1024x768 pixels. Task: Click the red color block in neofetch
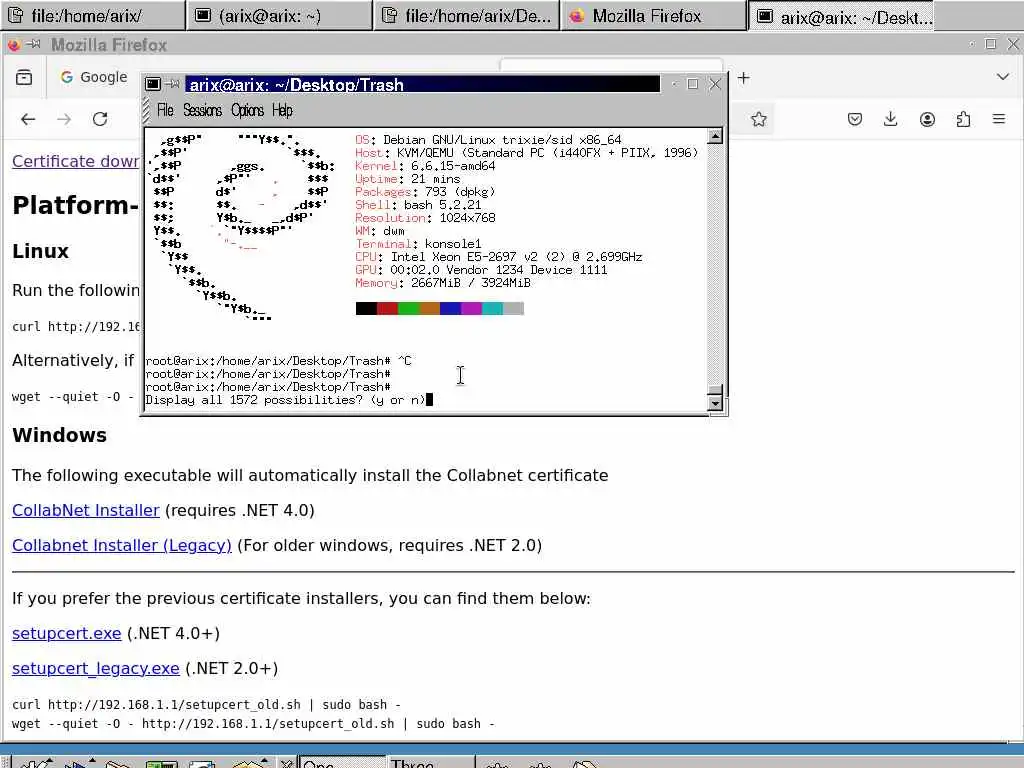tap(387, 308)
